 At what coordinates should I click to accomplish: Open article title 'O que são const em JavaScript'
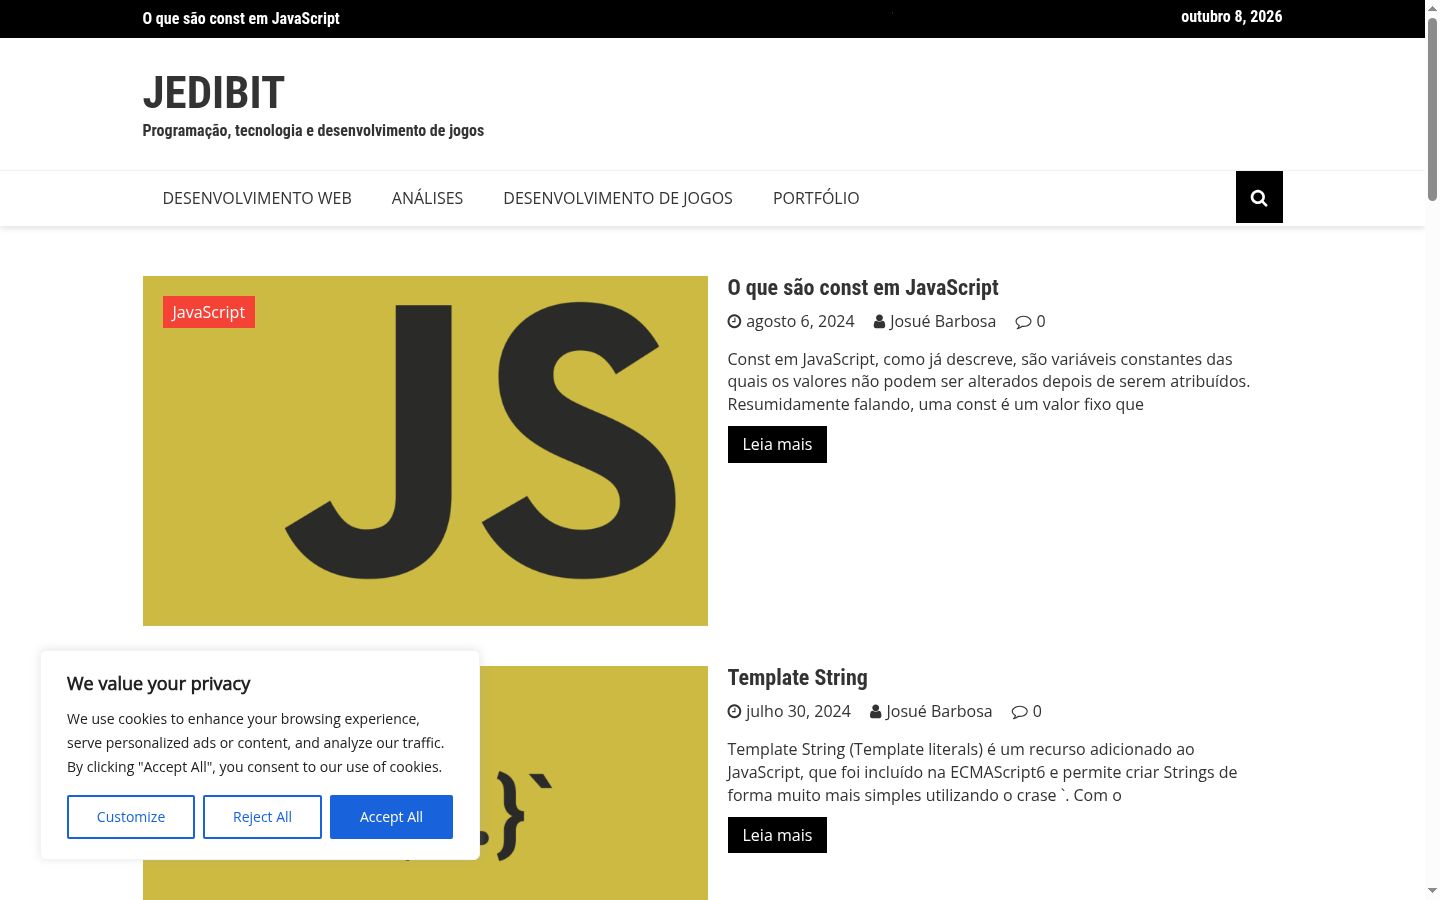click(863, 288)
